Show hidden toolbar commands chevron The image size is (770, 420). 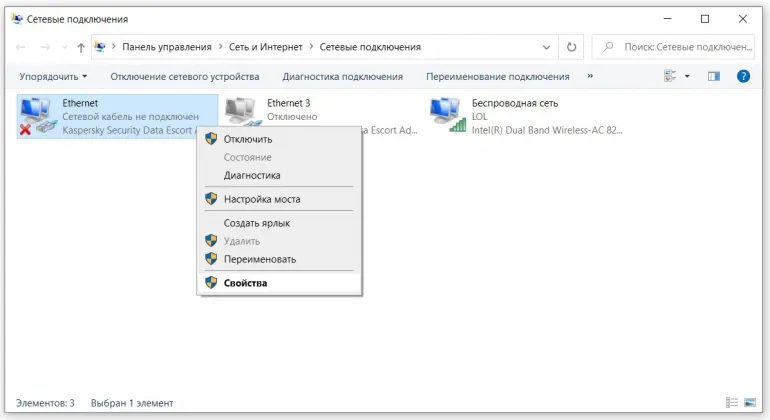tap(590, 76)
